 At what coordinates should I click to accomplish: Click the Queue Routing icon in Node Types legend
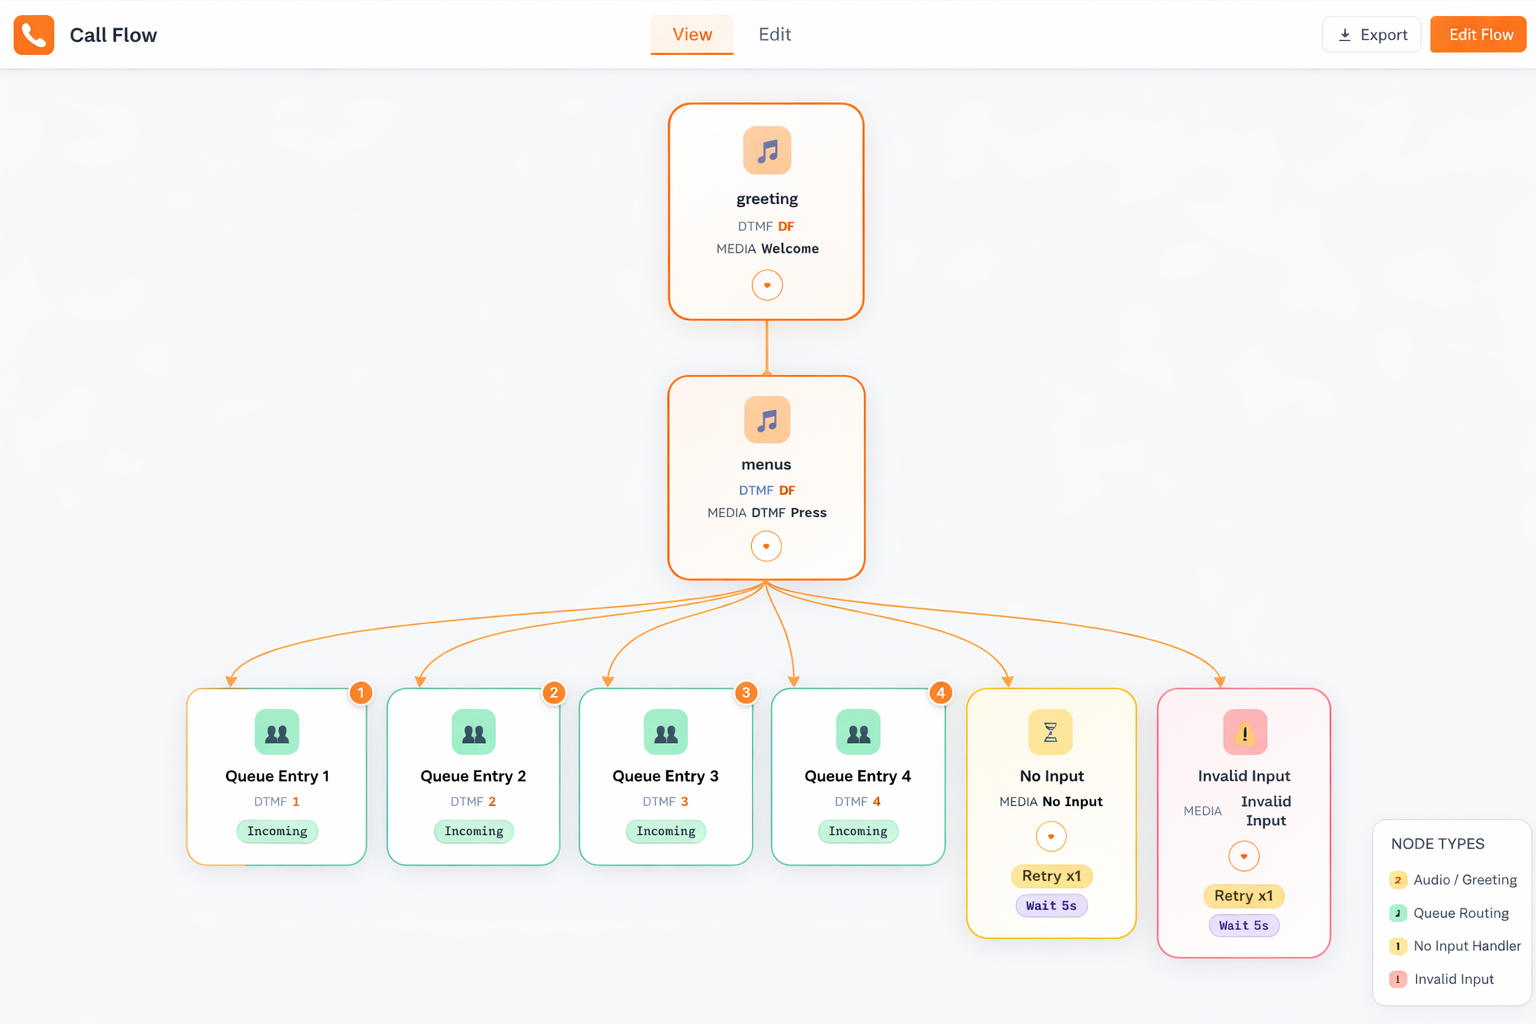1397,913
